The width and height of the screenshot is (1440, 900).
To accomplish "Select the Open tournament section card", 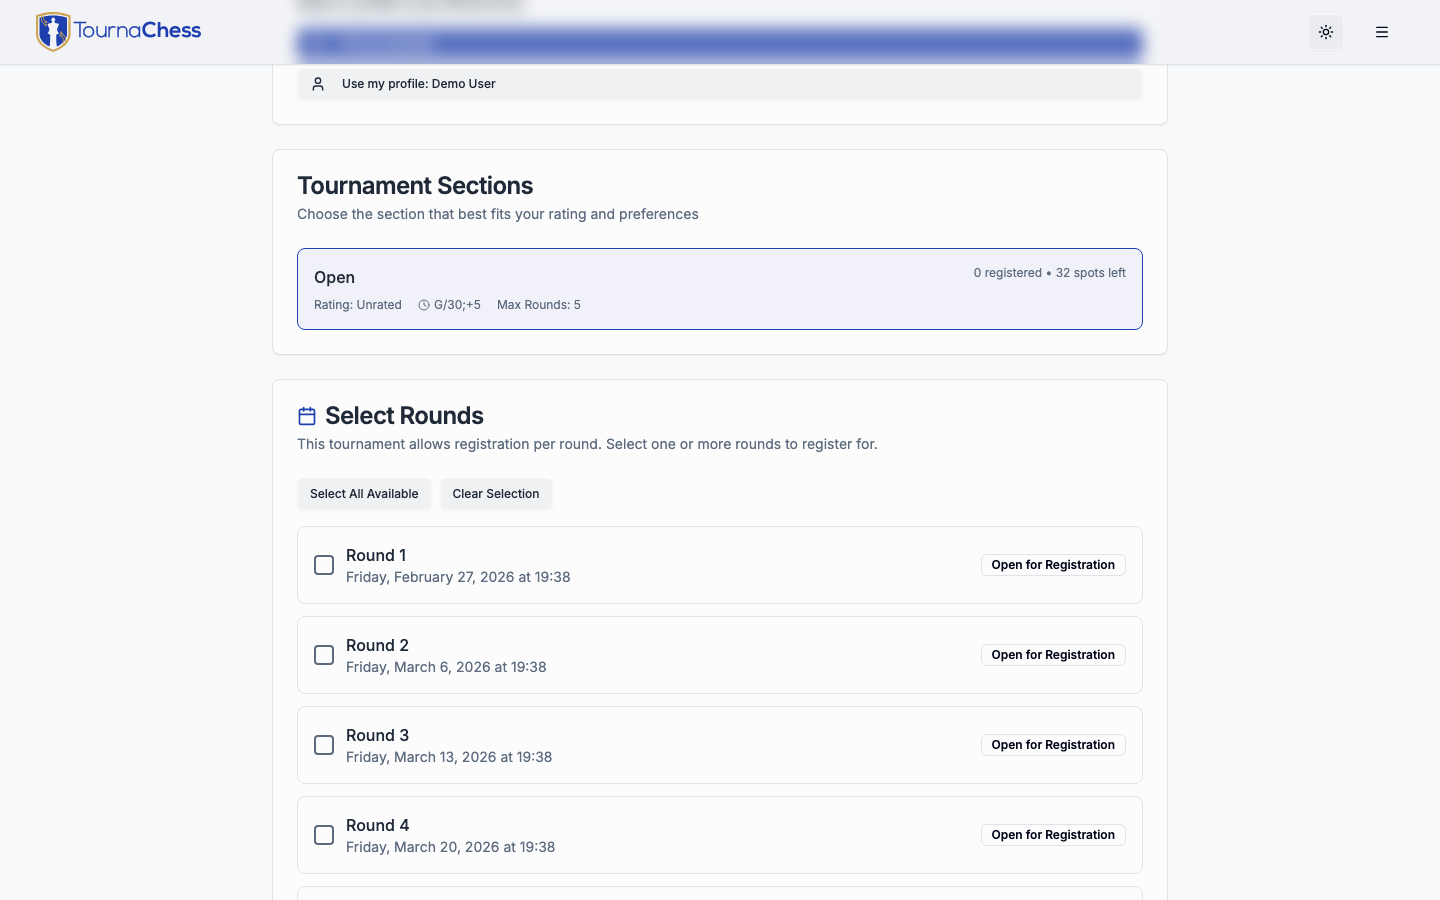I will pos(719,289).
